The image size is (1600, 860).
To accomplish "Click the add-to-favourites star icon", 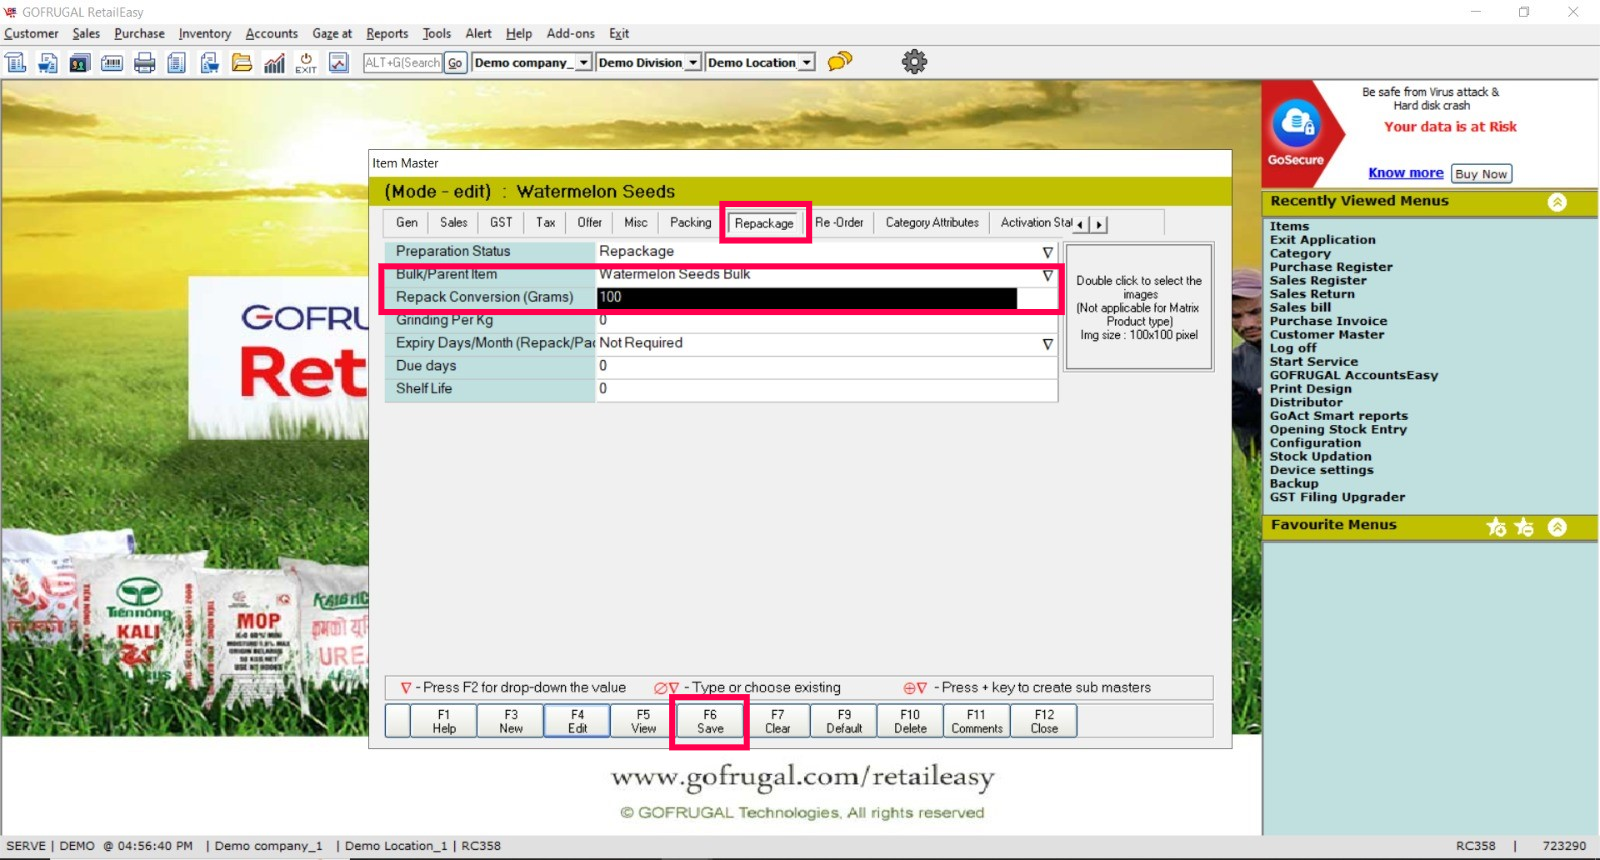I will (1496, 527).
